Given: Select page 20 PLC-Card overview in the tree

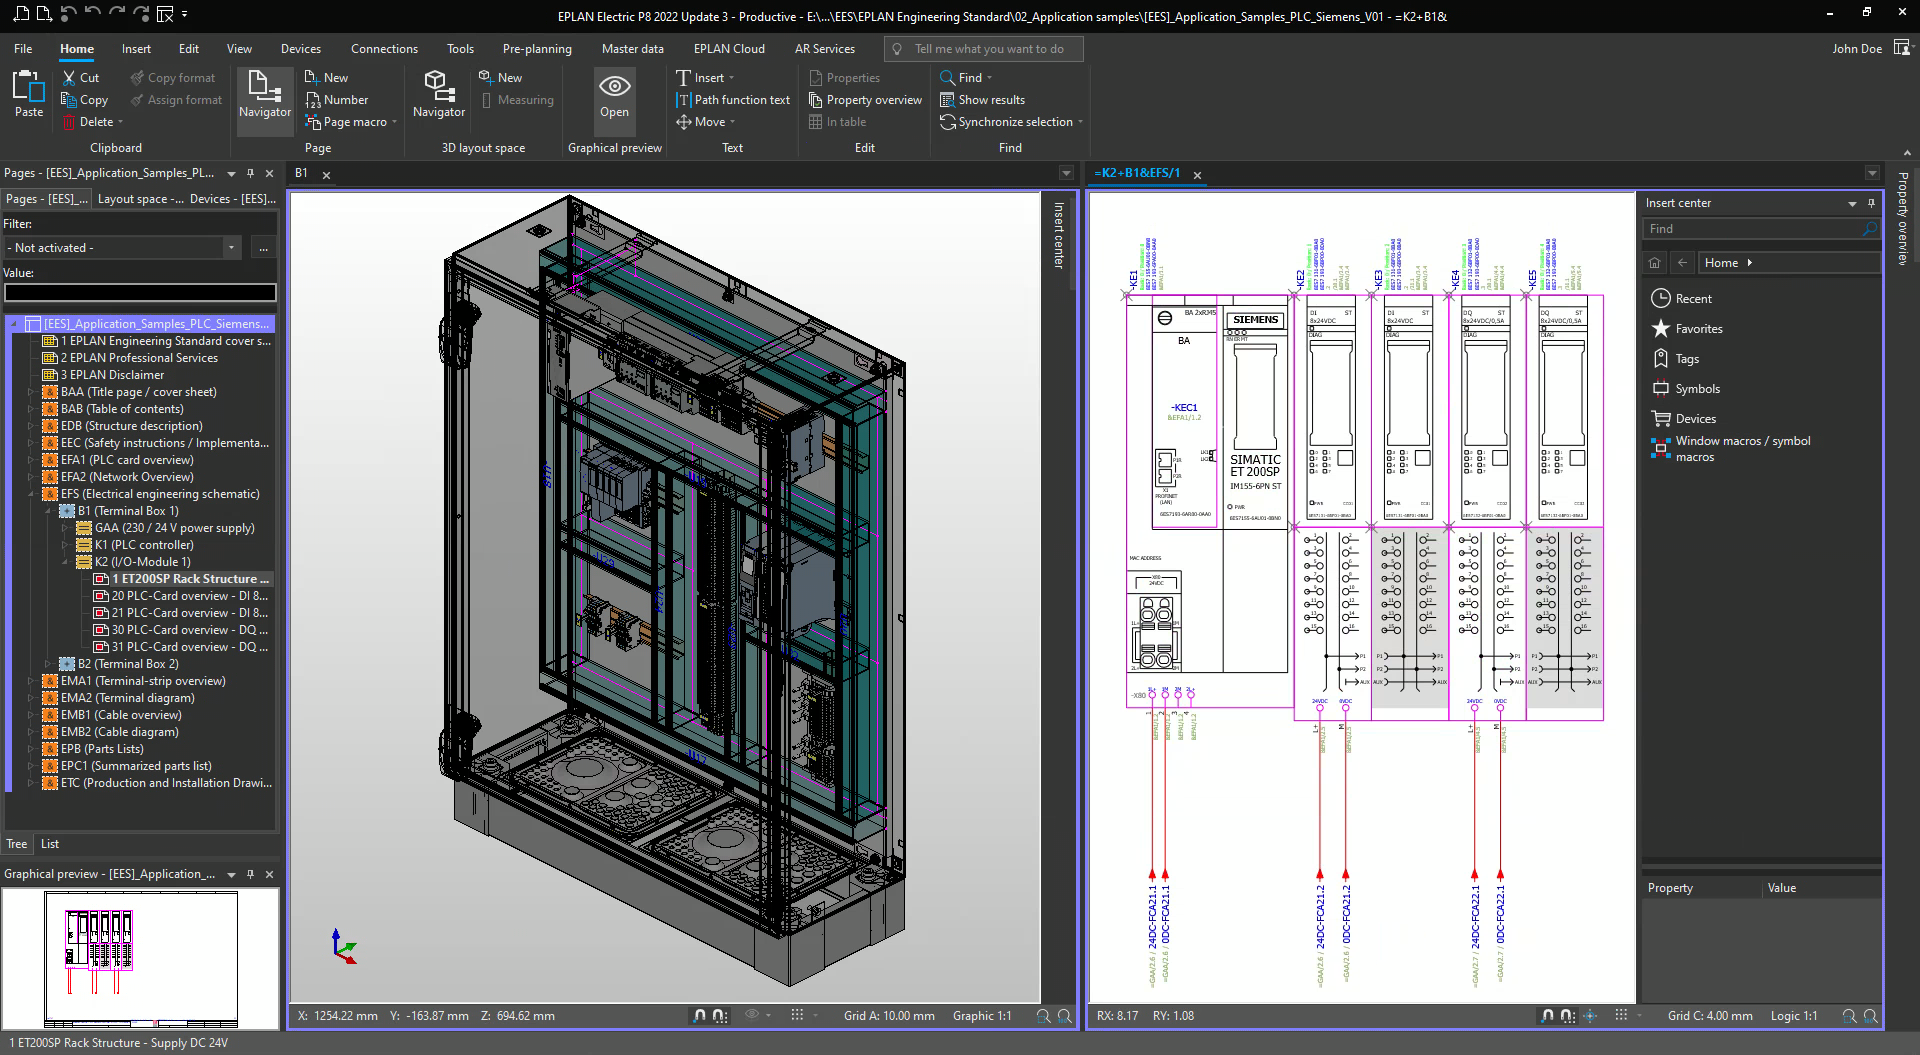Looking at the screenshot, I should click(x=188, y=596).
